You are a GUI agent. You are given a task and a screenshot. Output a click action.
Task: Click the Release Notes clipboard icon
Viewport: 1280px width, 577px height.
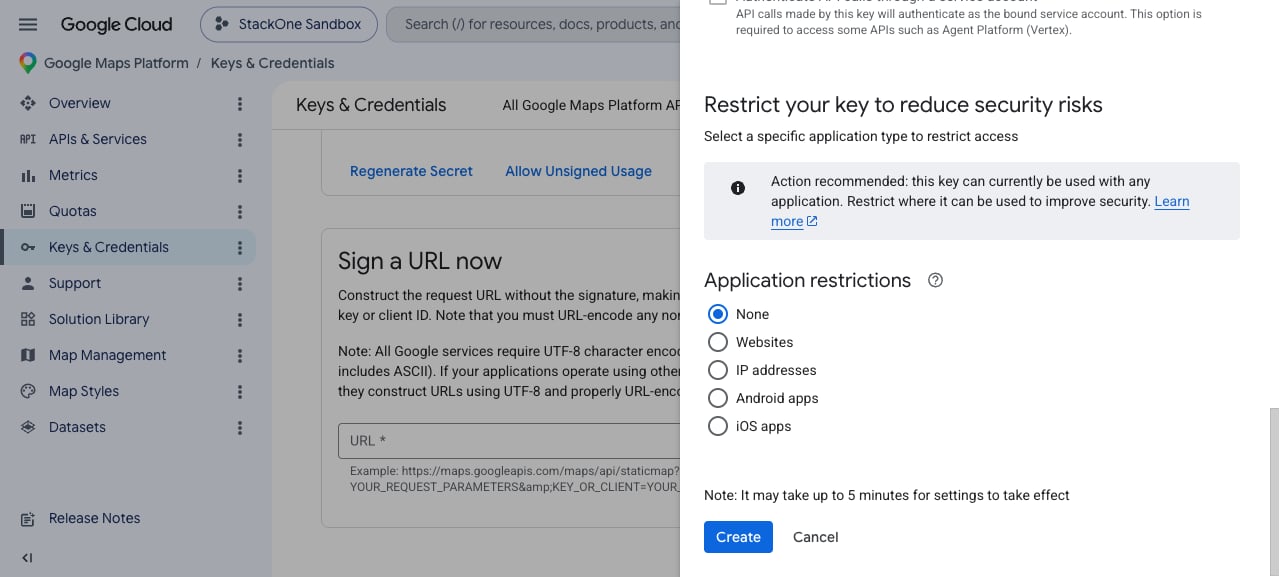click(28, 518)
